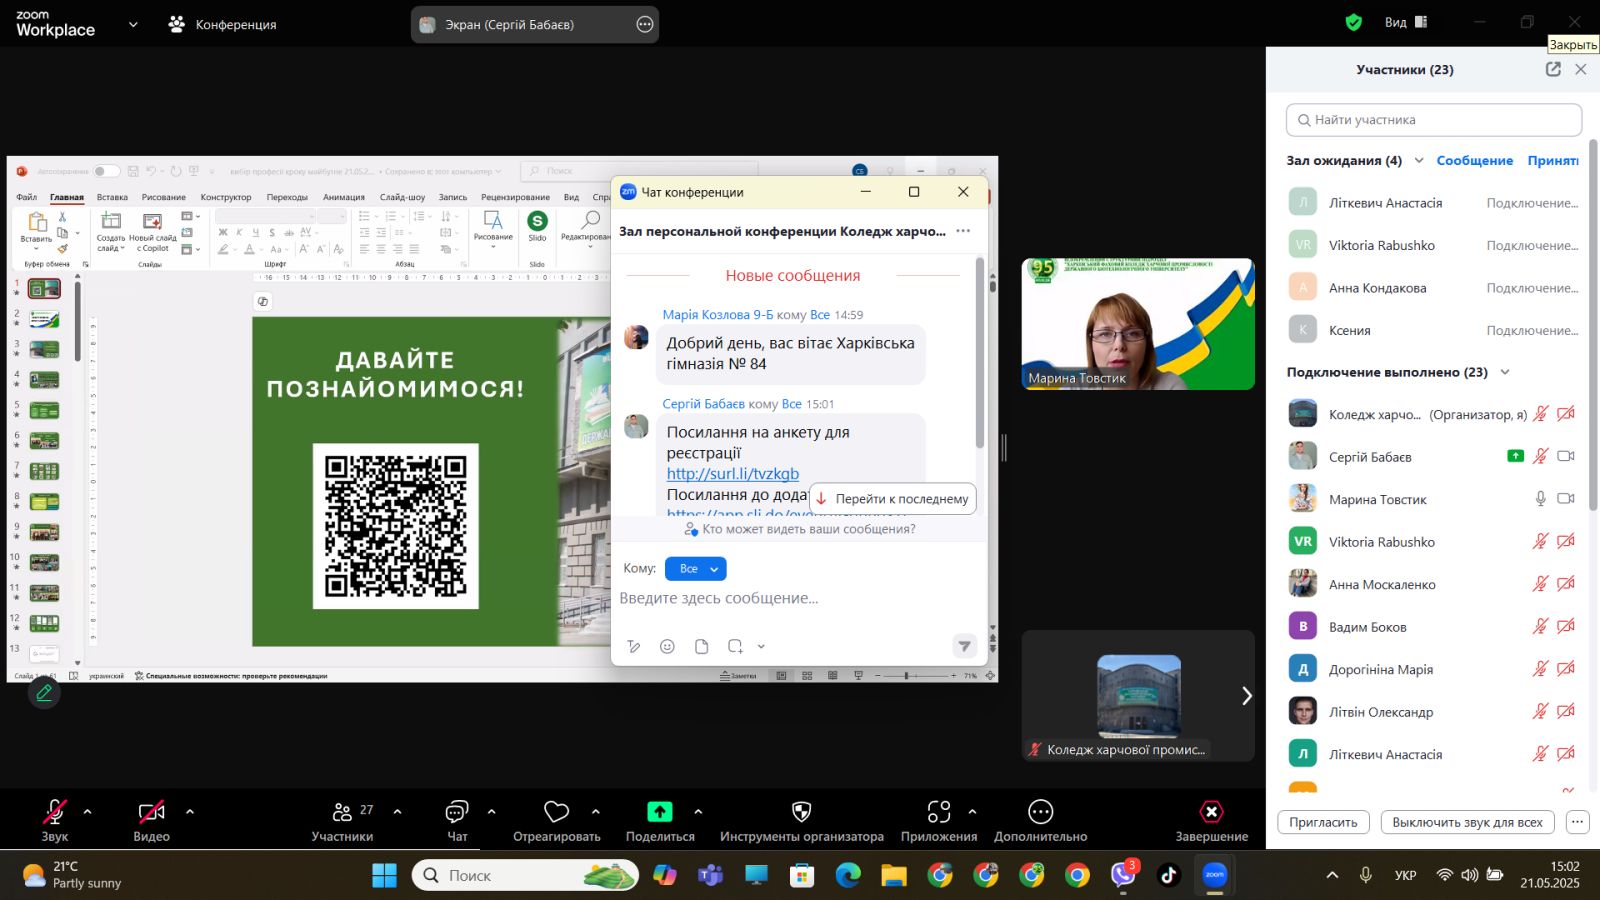Open the Вид view menu
This screenshot has width=1600, height=900.
coord(1406,22)
